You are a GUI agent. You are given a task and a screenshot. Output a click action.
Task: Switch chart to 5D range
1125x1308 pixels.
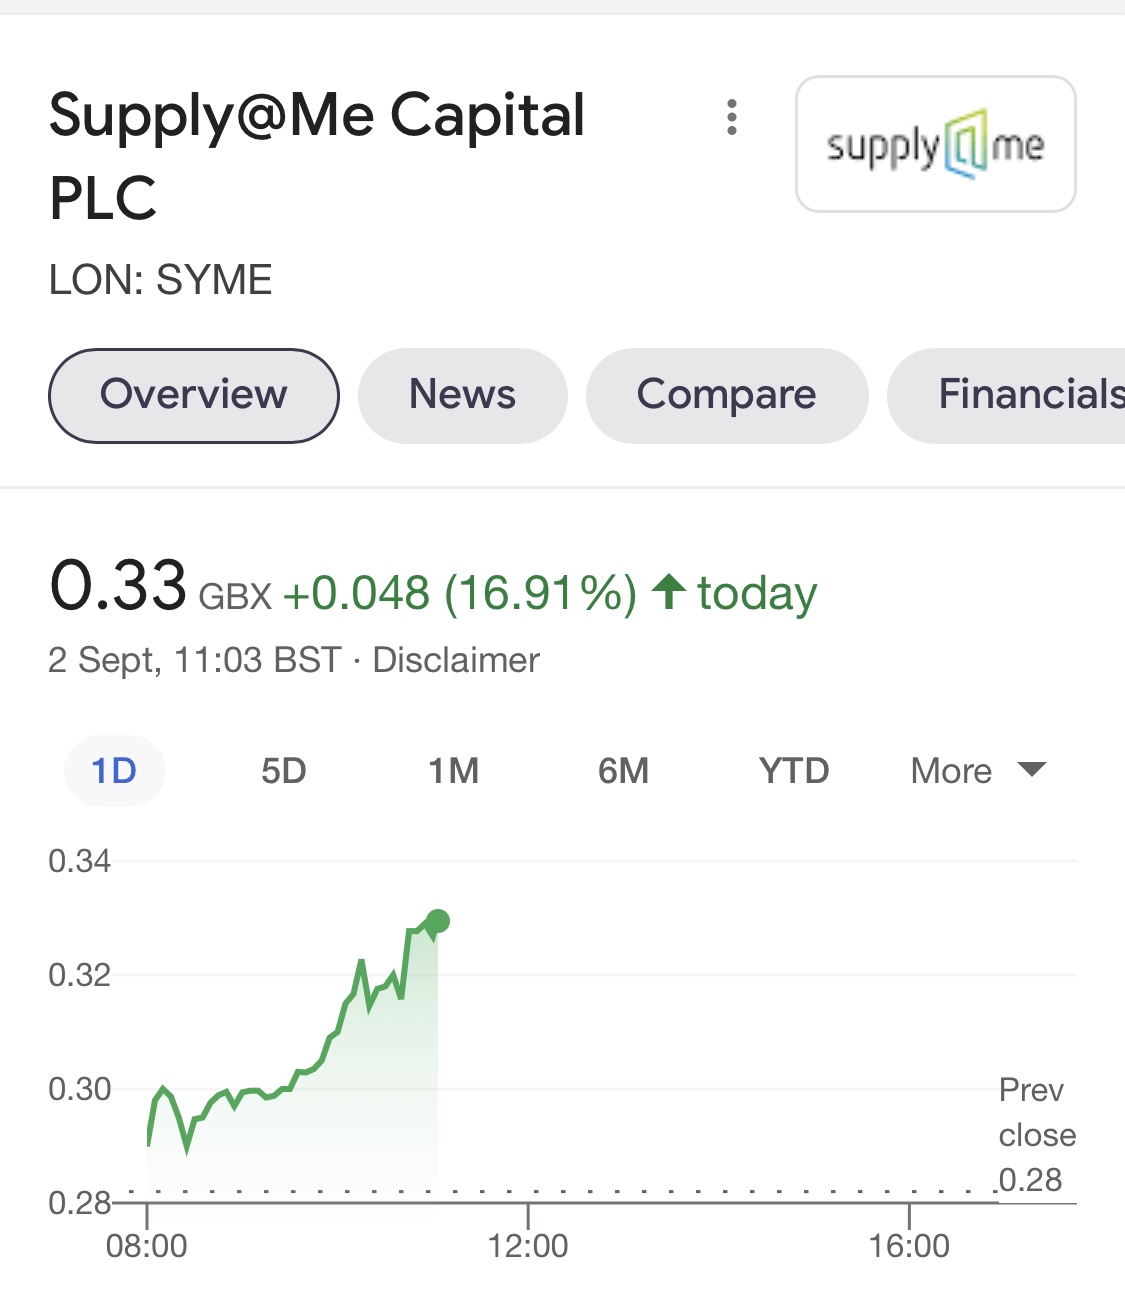284,771
